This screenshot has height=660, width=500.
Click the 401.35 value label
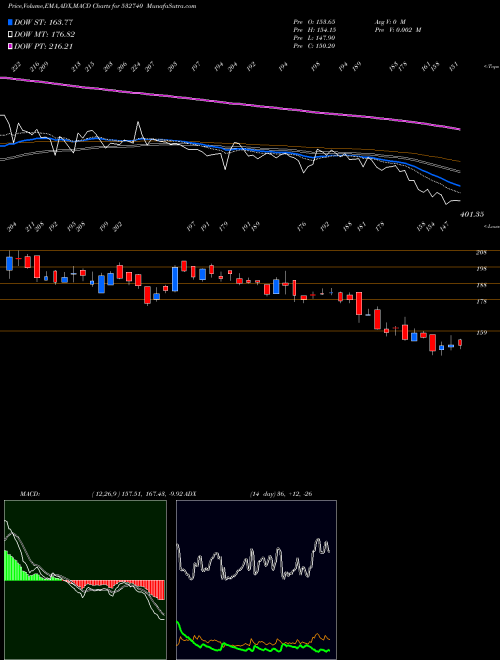[472, 215]
